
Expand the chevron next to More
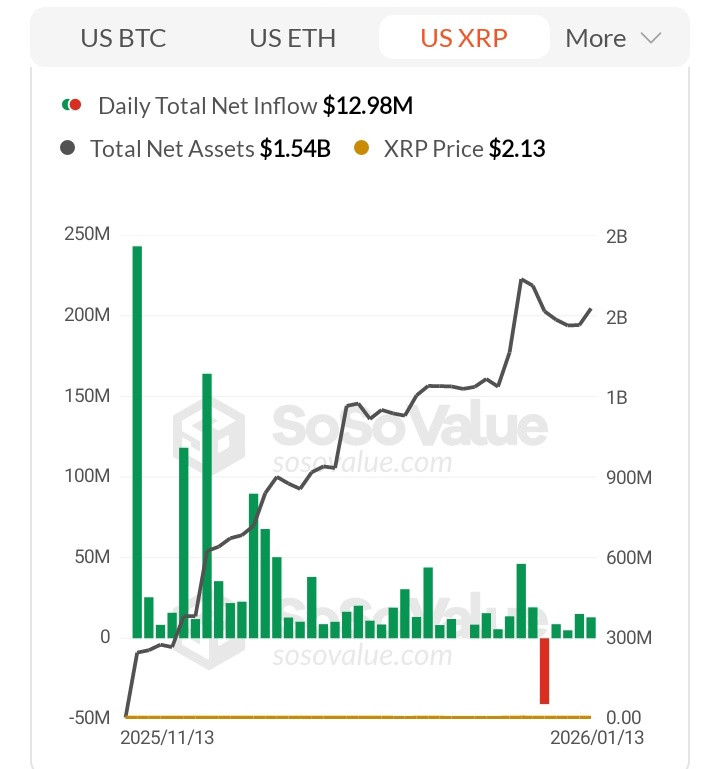(x=651, y=38)
